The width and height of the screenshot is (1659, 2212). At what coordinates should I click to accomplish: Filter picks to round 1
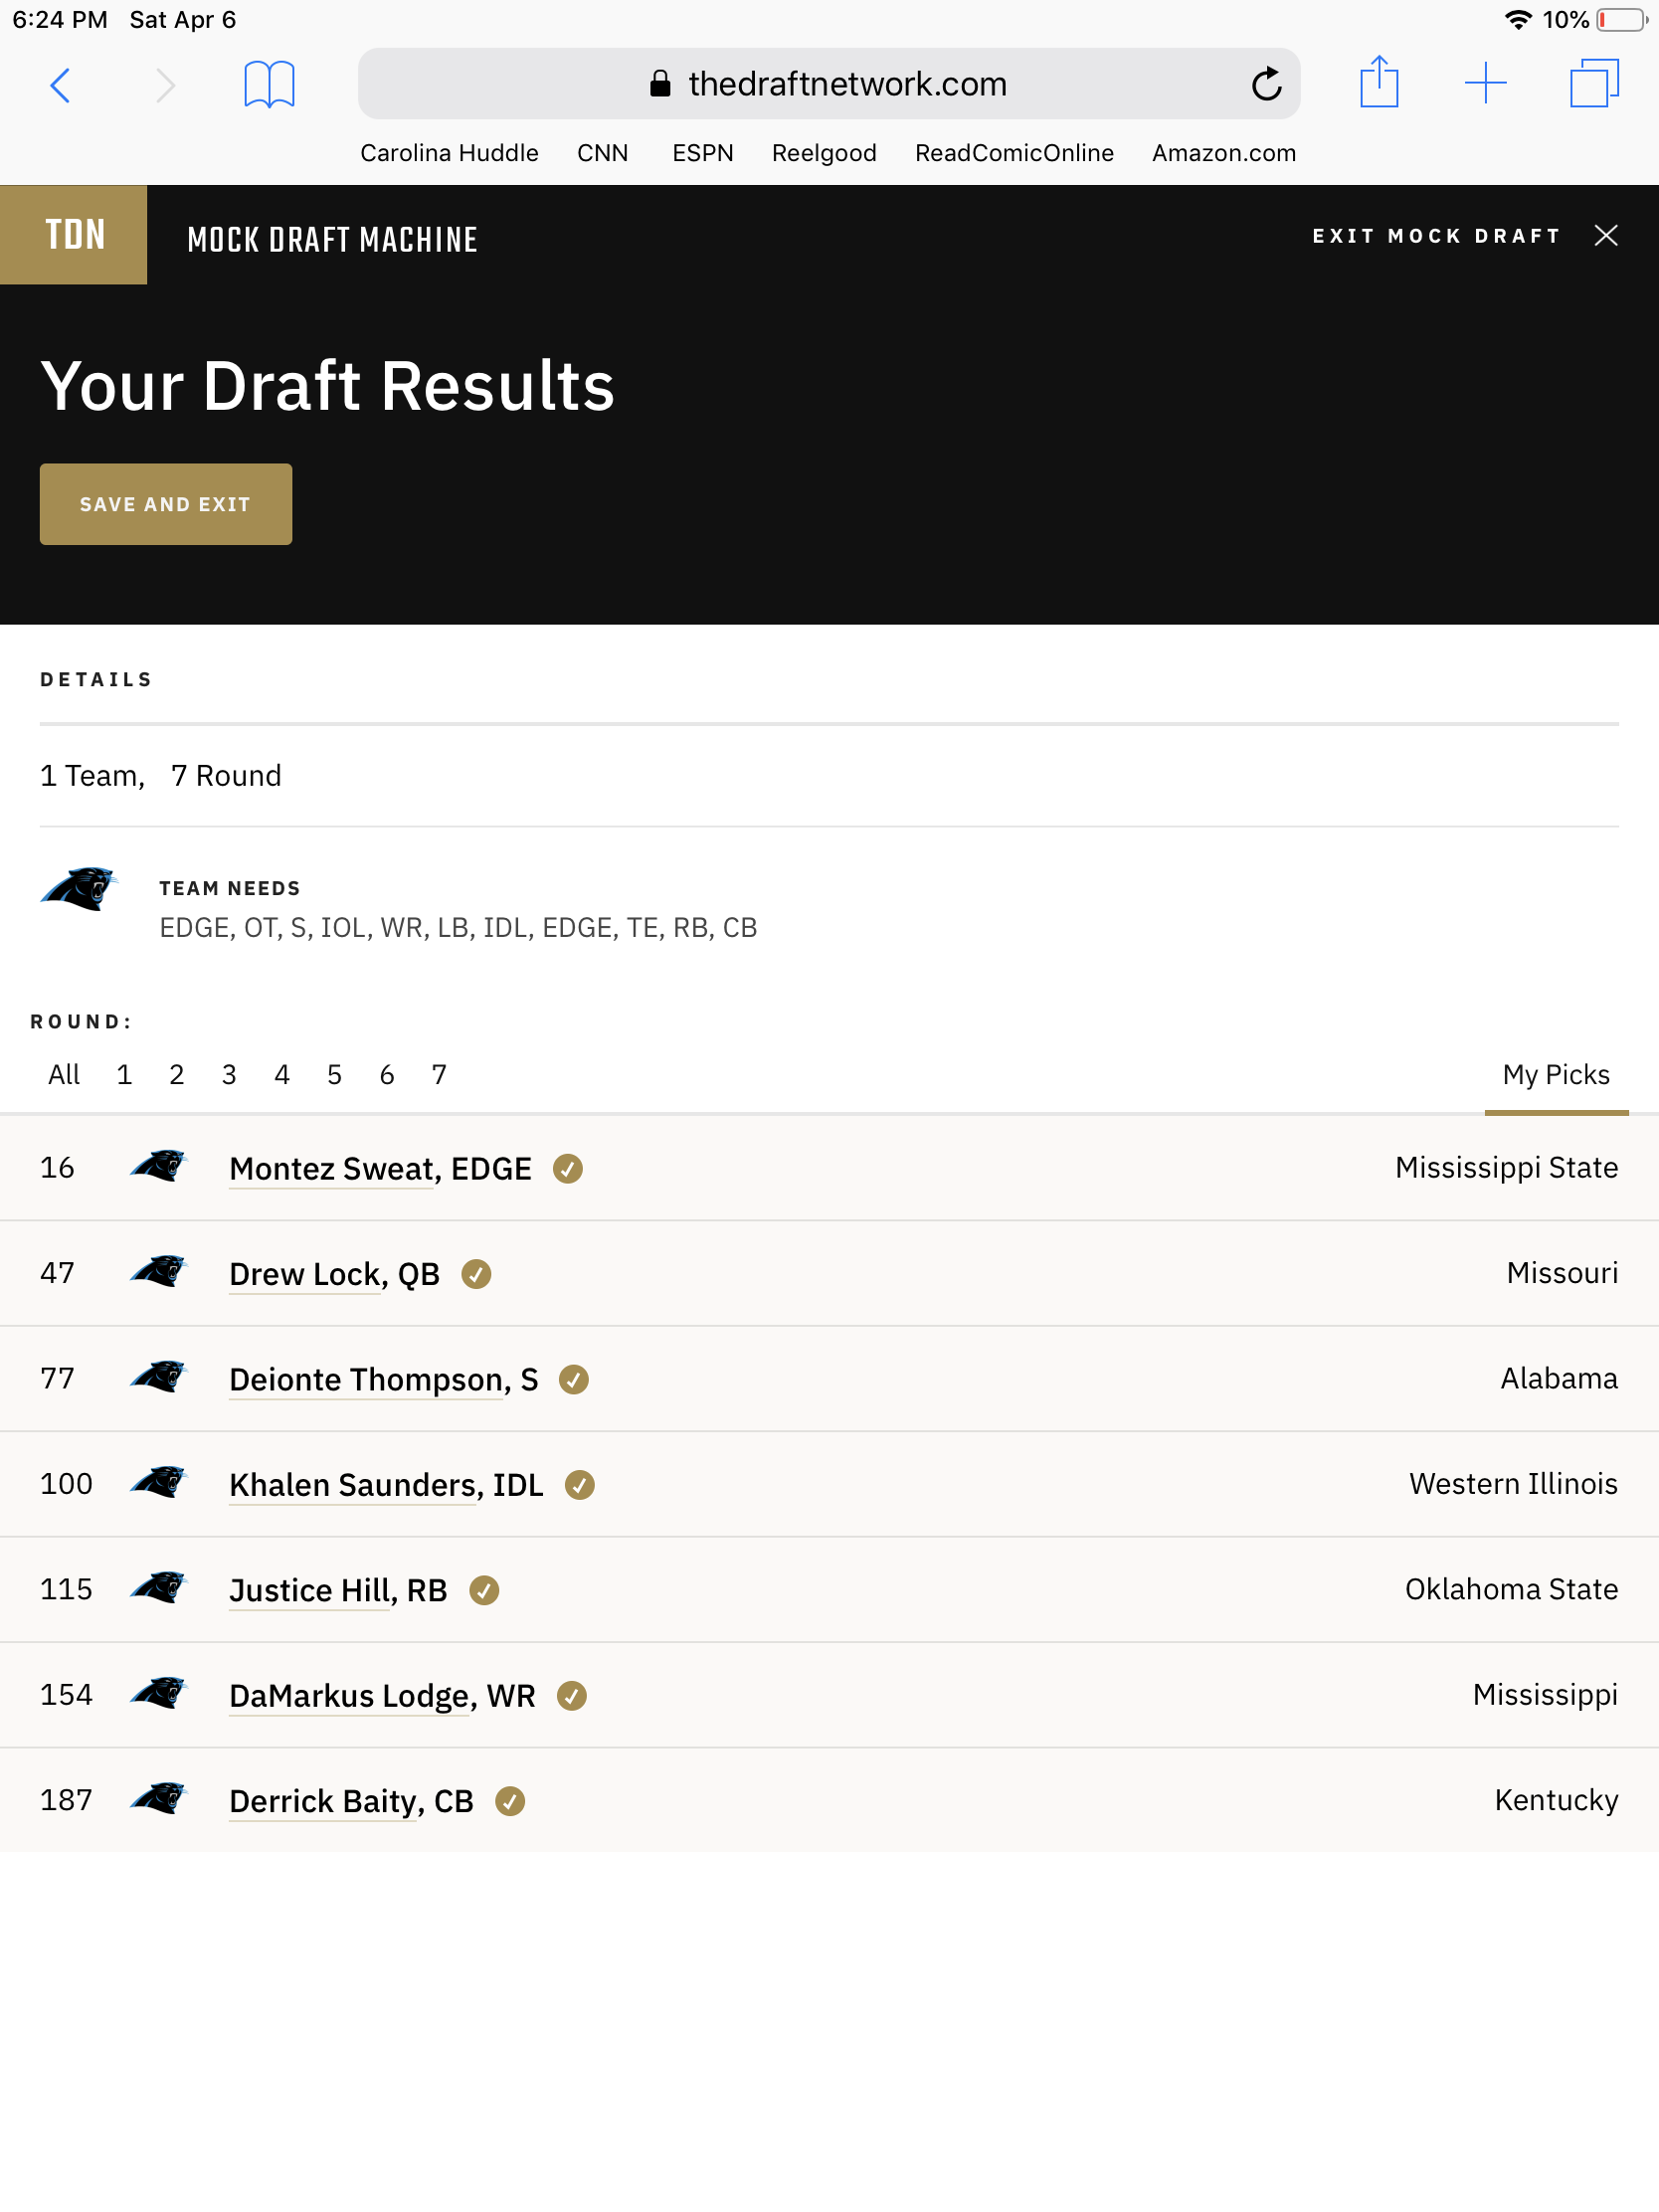124,1075
